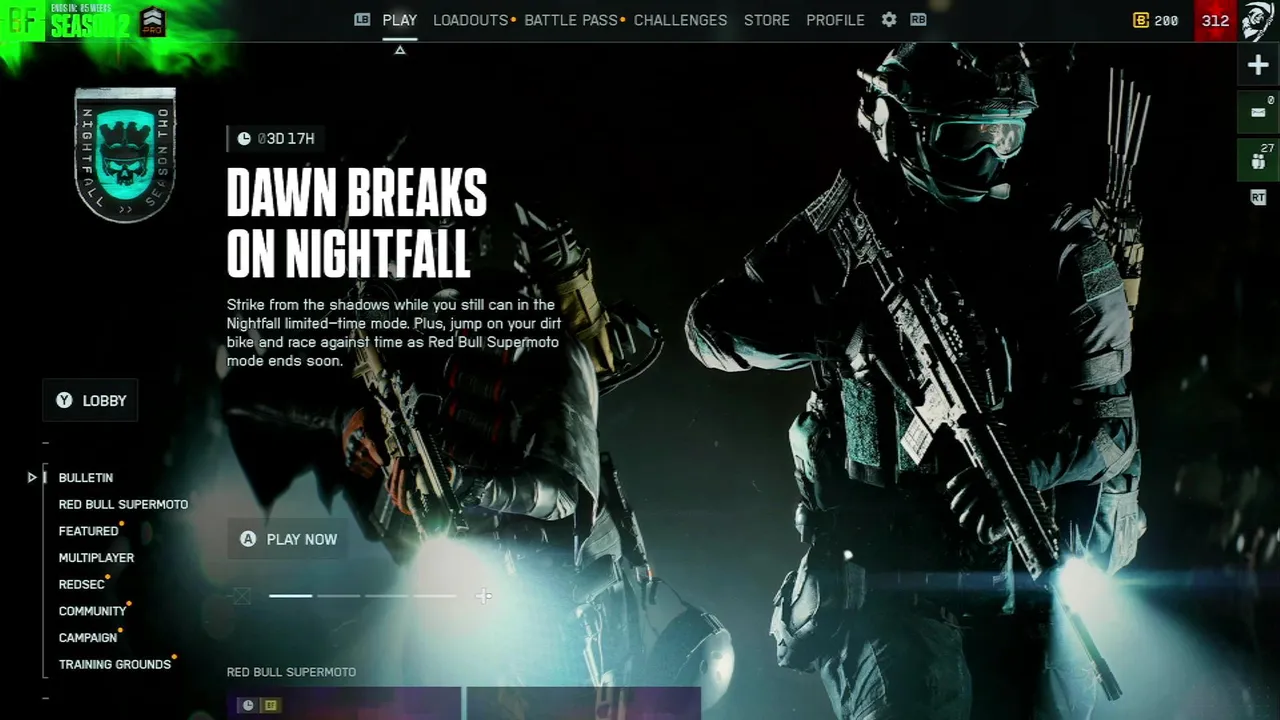Open the Play tab
This screenshot has height=720, width=1280.
pos(400,20)
